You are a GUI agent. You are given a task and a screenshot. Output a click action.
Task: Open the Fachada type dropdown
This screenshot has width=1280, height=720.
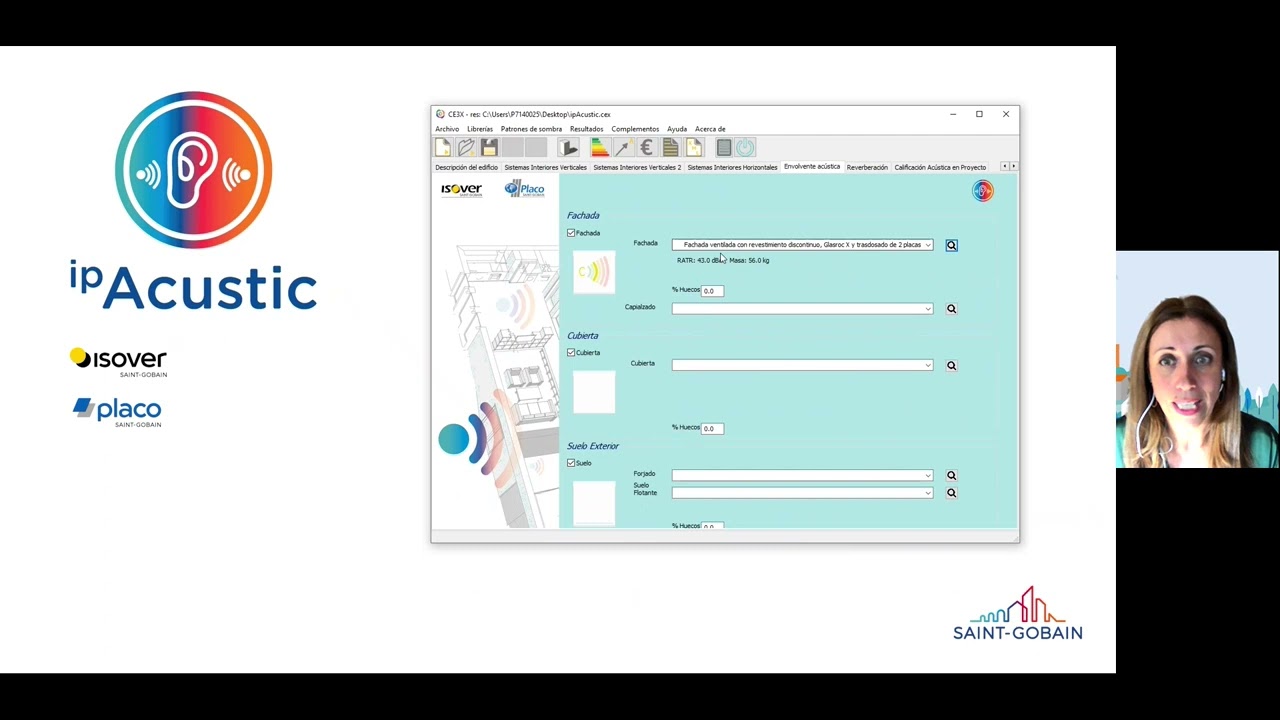(x=802, y=245)
